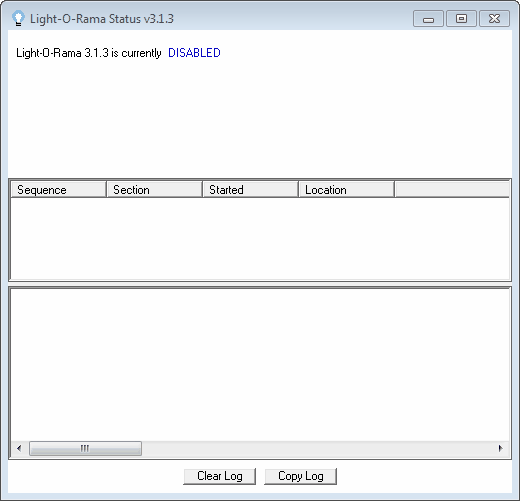The height and width of the screenshot is (501, 520).
Task: Click the blue DISABLED status text
Action: (194, 53)
